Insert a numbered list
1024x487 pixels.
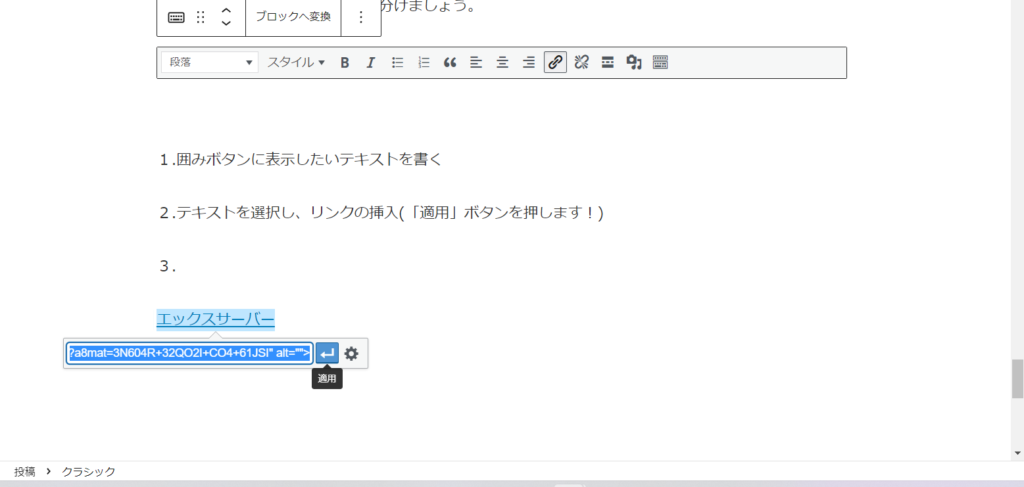(x=424, y=63)
